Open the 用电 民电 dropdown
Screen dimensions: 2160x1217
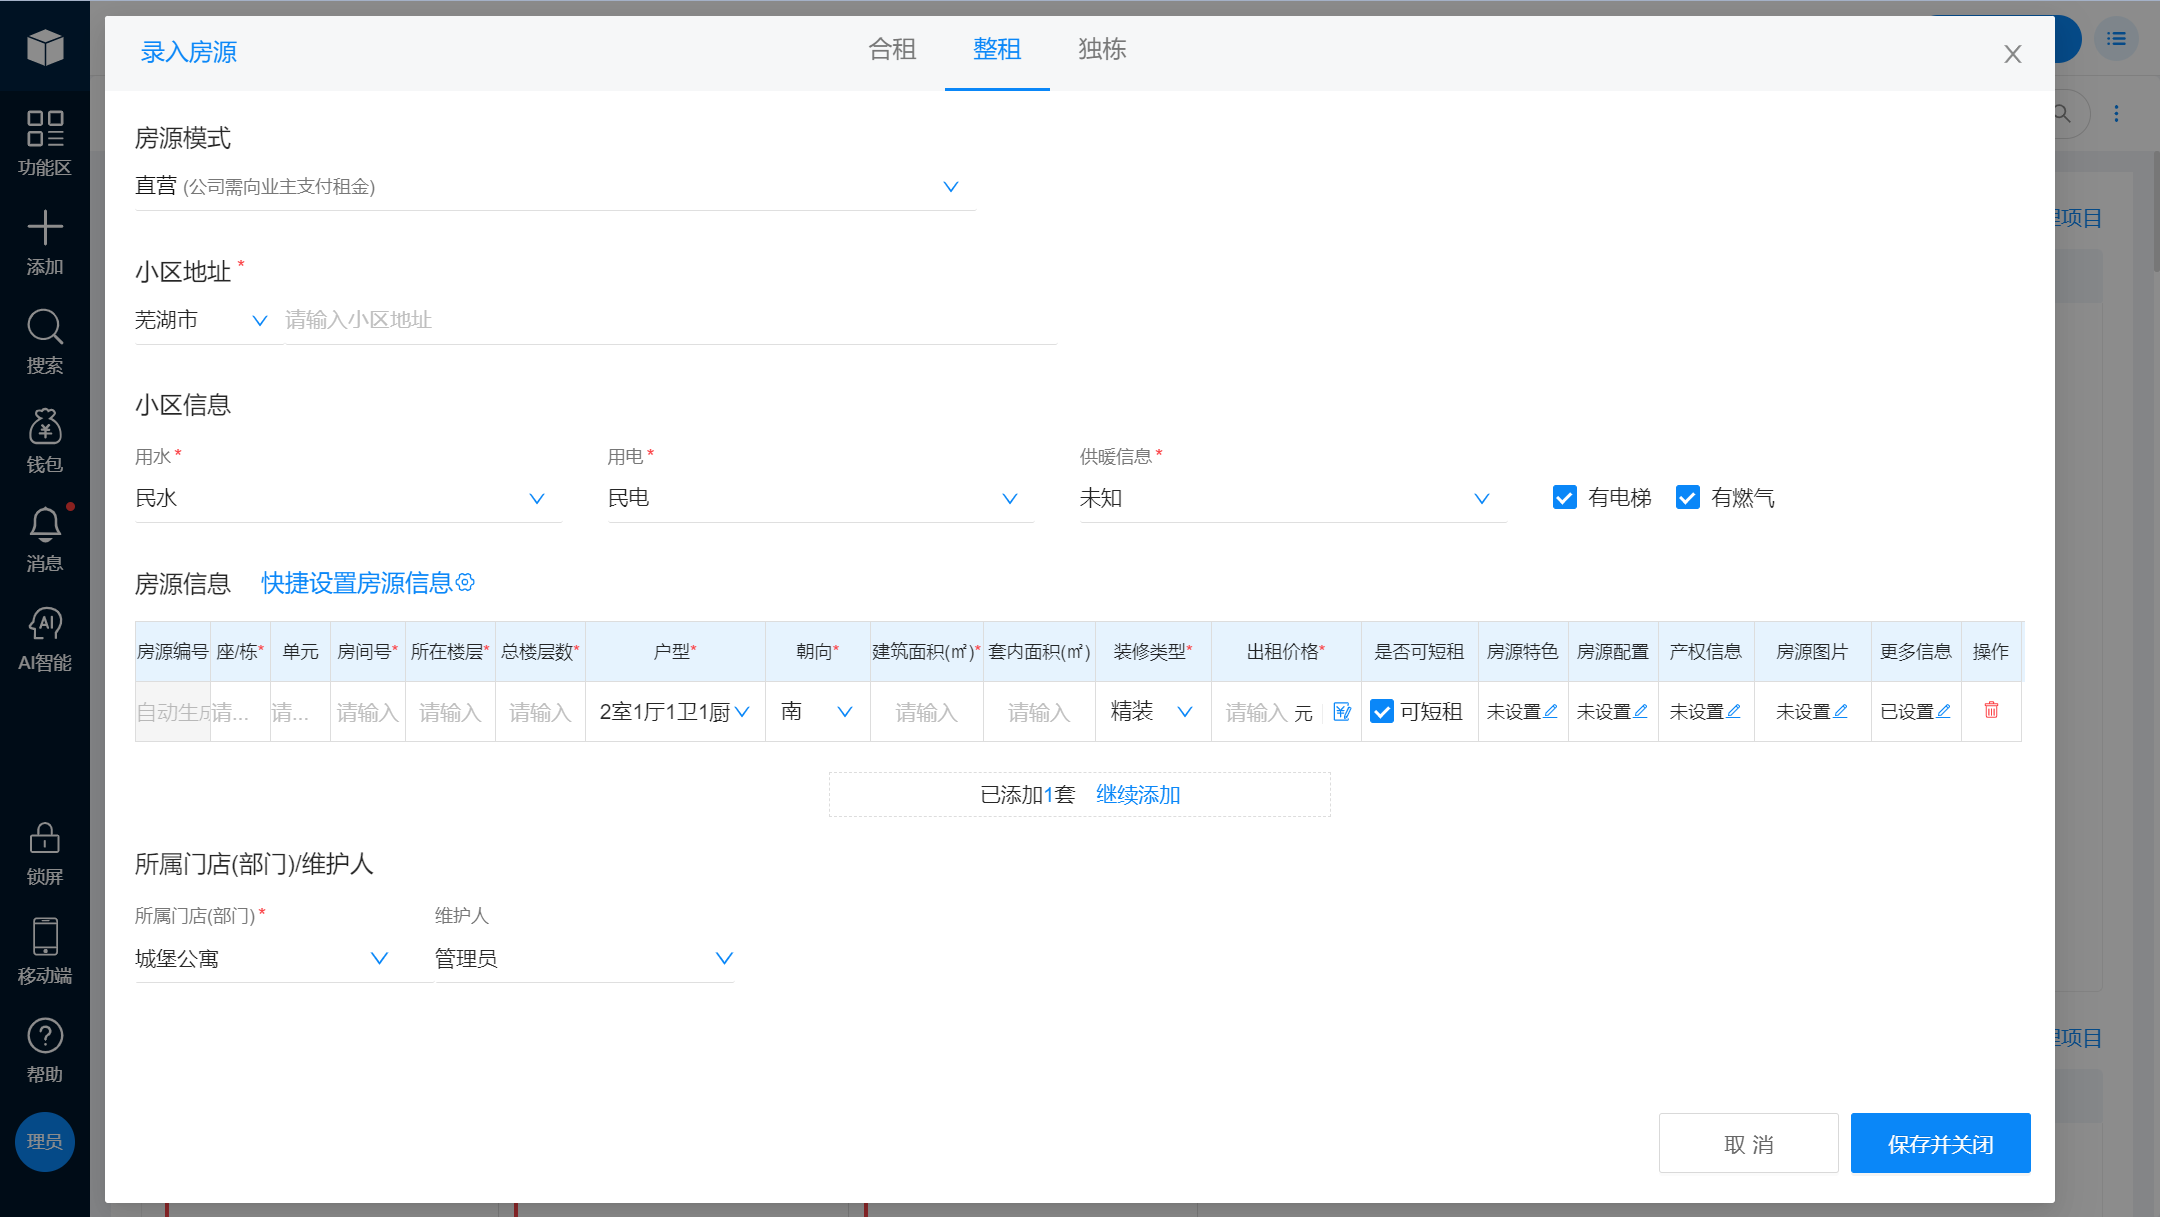(820, 498)
